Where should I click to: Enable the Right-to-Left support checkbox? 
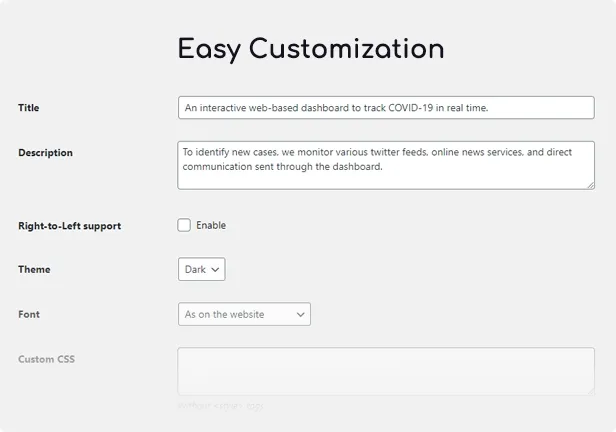pos(184,225)
